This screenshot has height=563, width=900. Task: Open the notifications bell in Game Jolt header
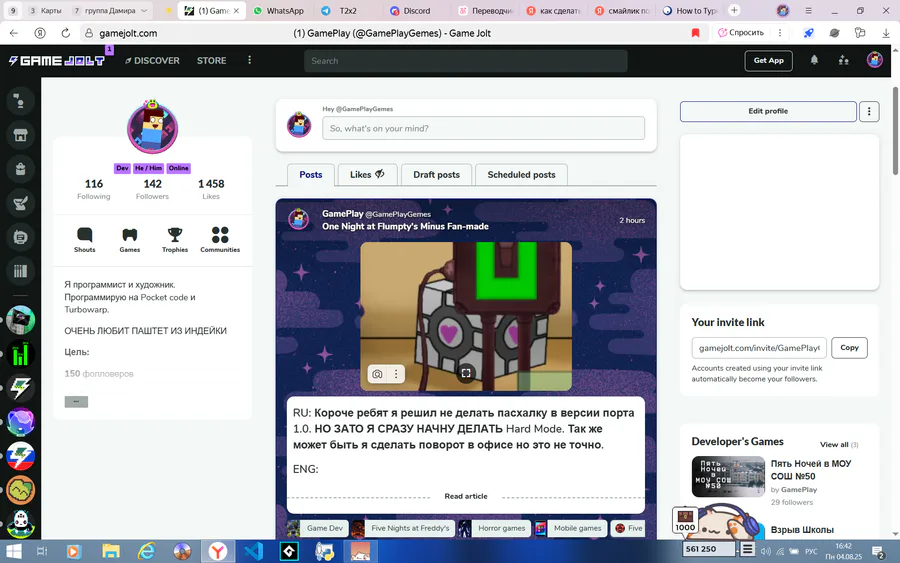[x=814, y=60]
